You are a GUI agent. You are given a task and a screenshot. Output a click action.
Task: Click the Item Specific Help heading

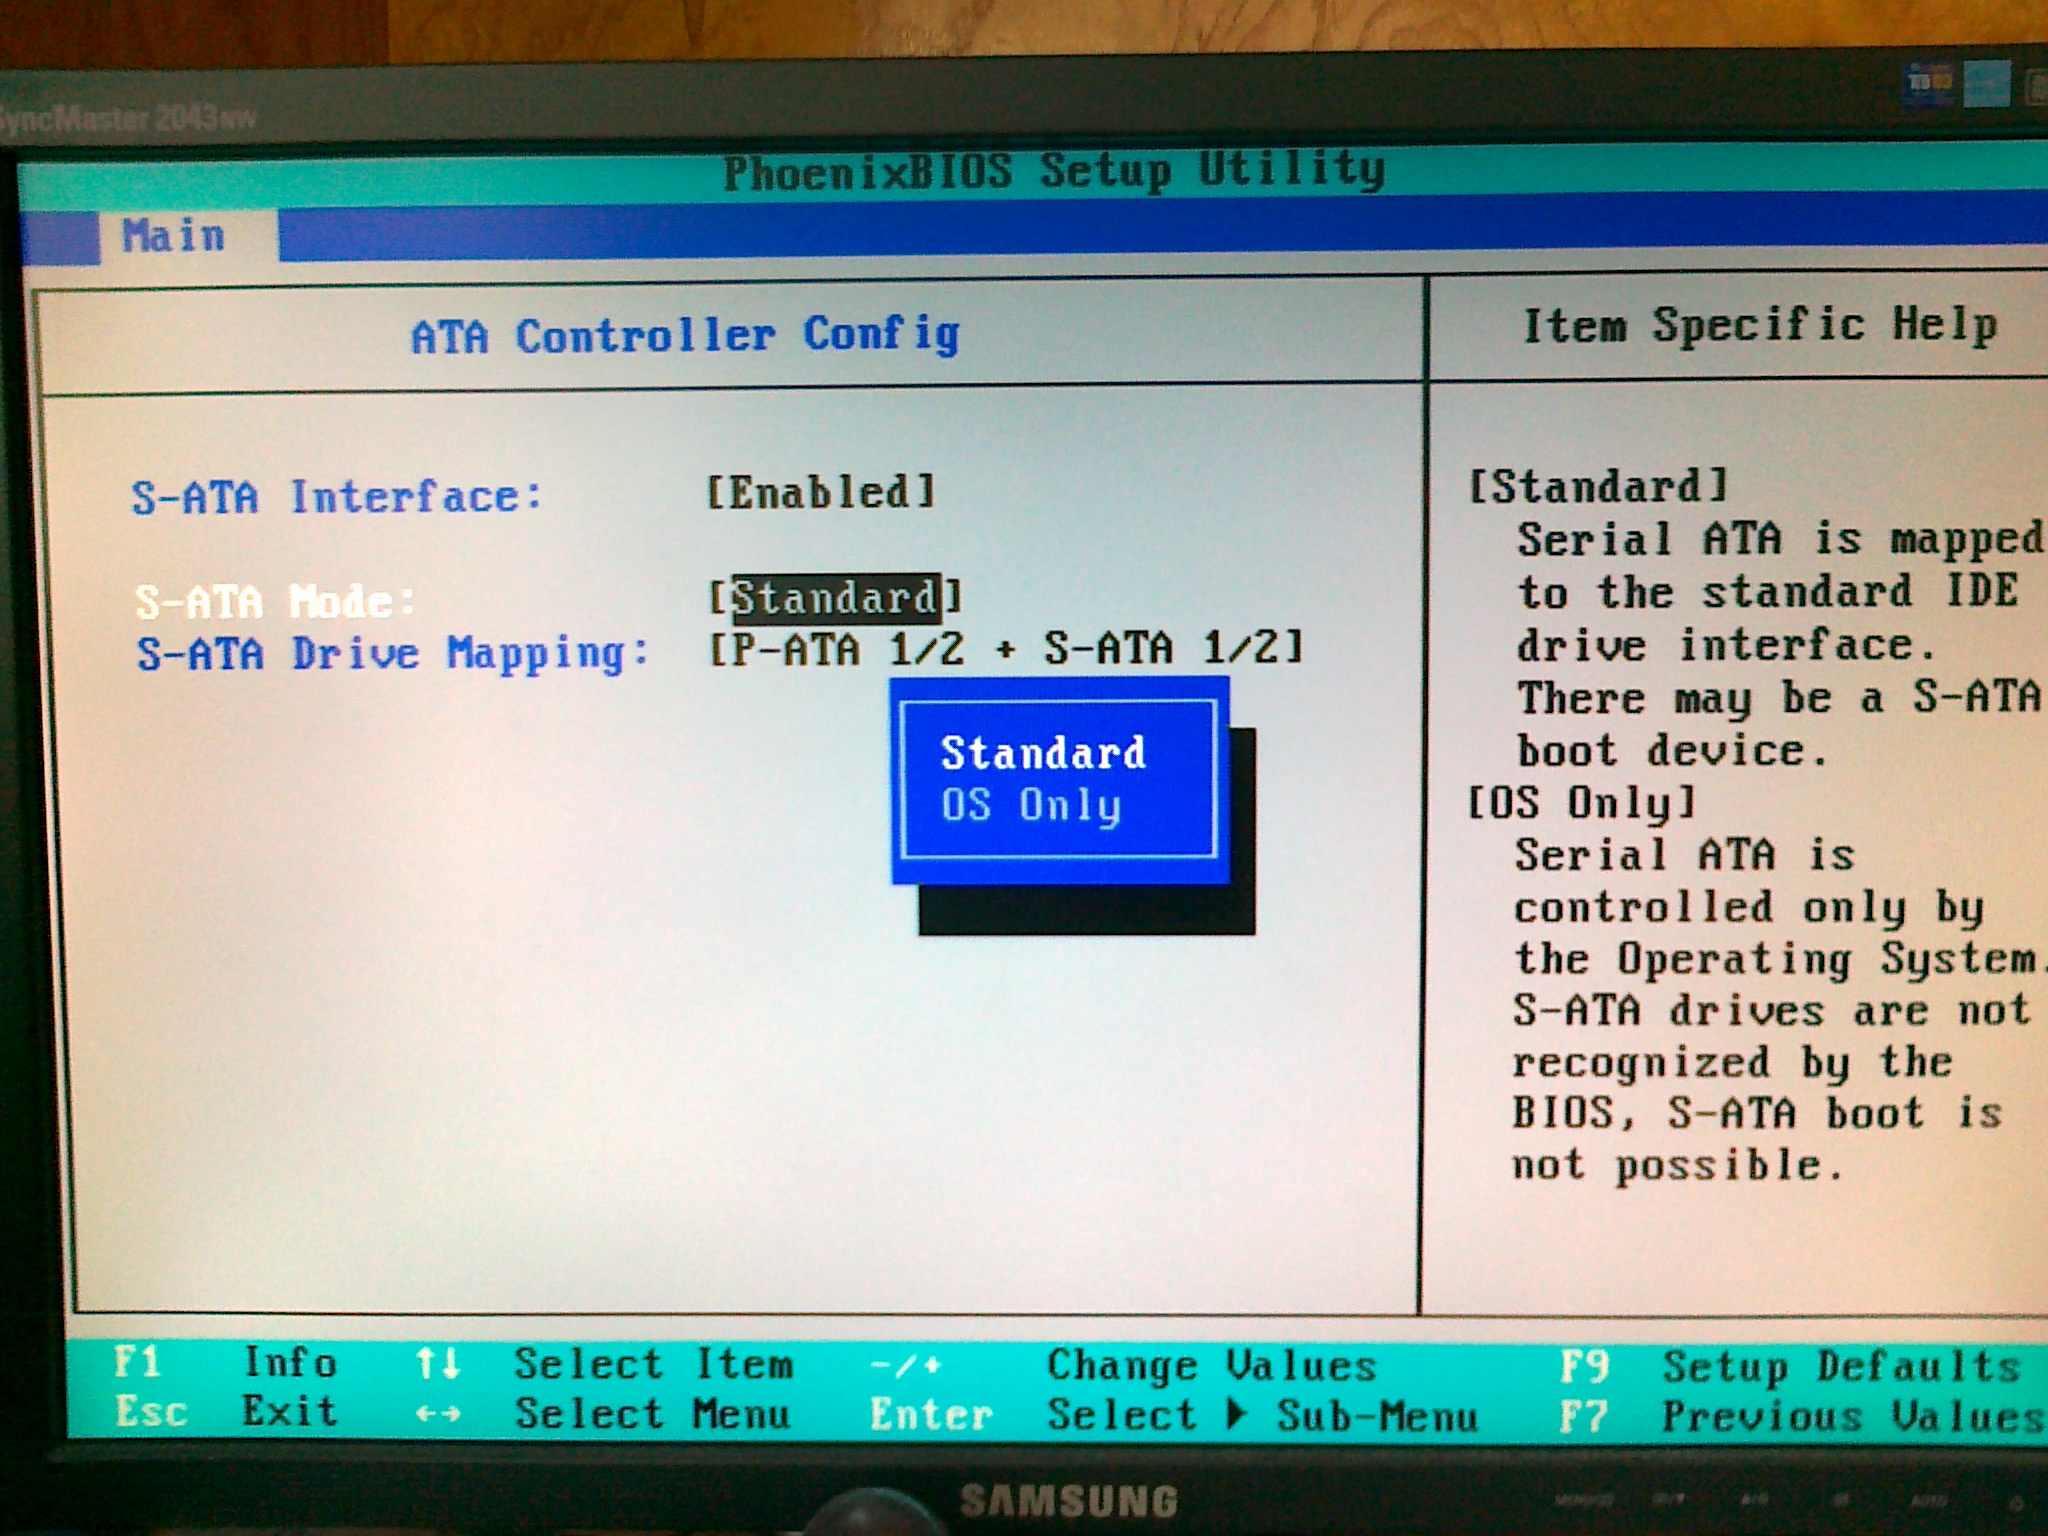(1760, 326)
